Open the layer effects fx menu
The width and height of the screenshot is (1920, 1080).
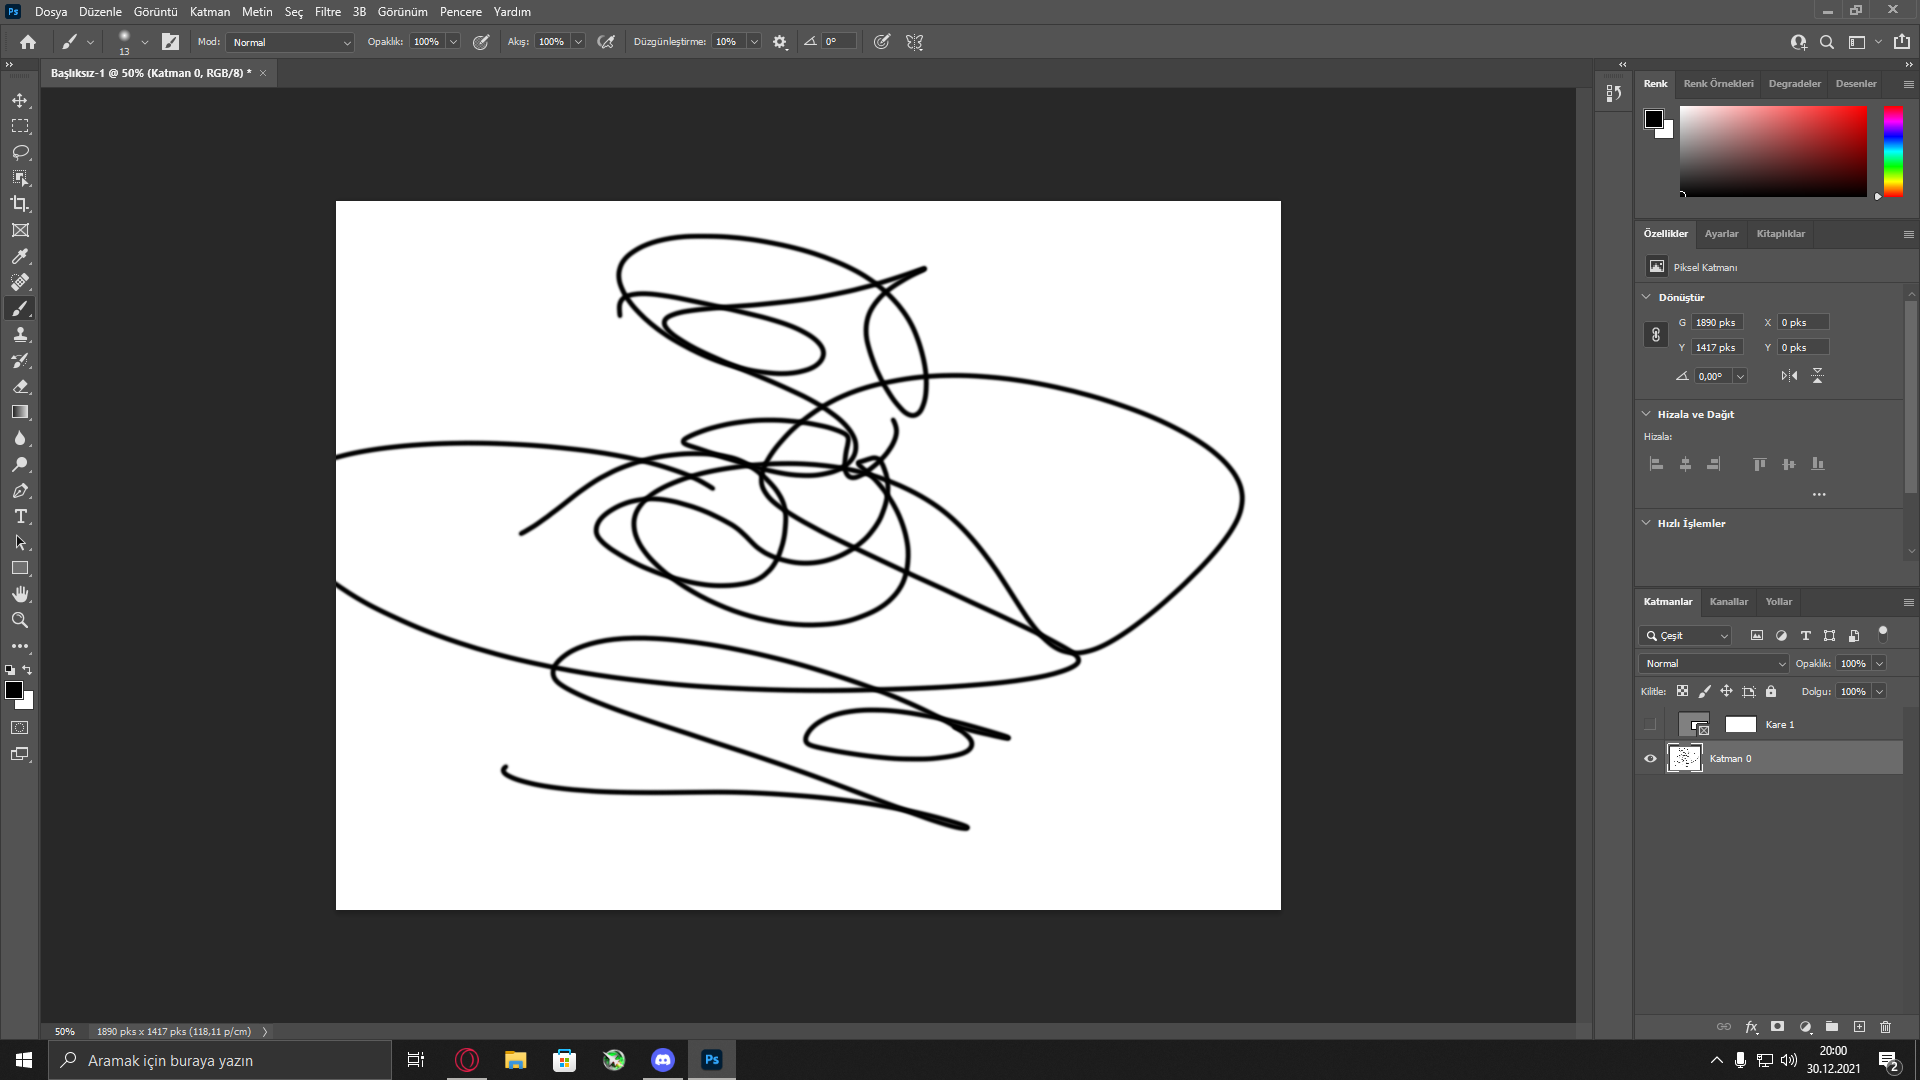tap(1751, 1027)
